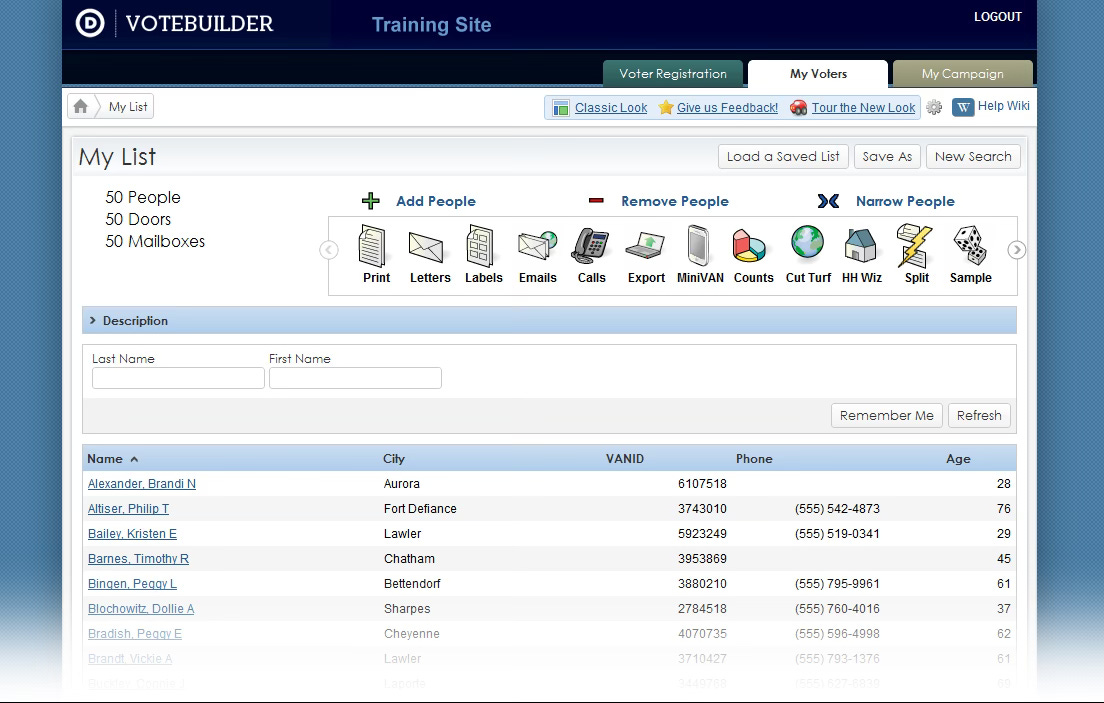Click the city cell Fort Defiance
The width and height of the screenshot is (1104, 703).
420,509
